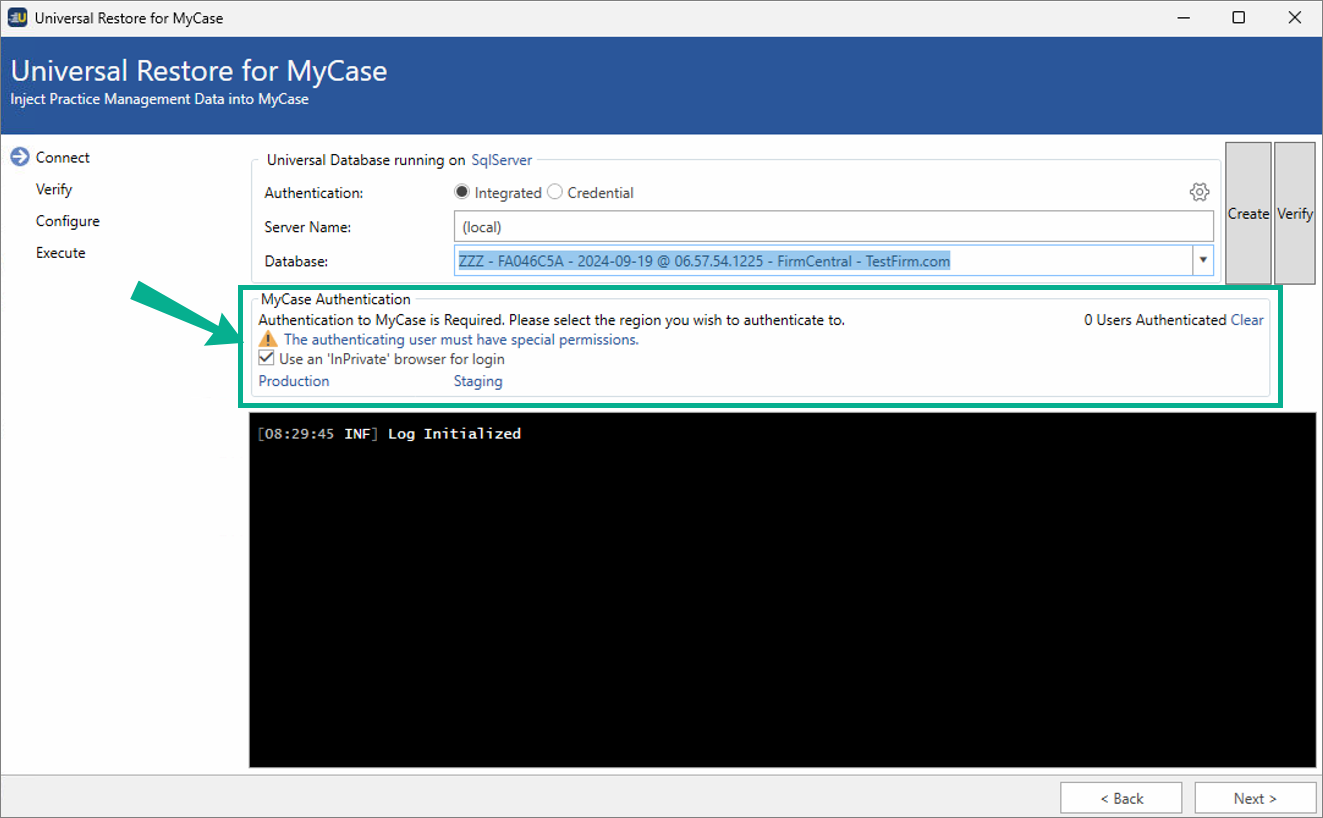Click the 'Authentication:' label
1323x818 pixels.
(x=314, y=192)
